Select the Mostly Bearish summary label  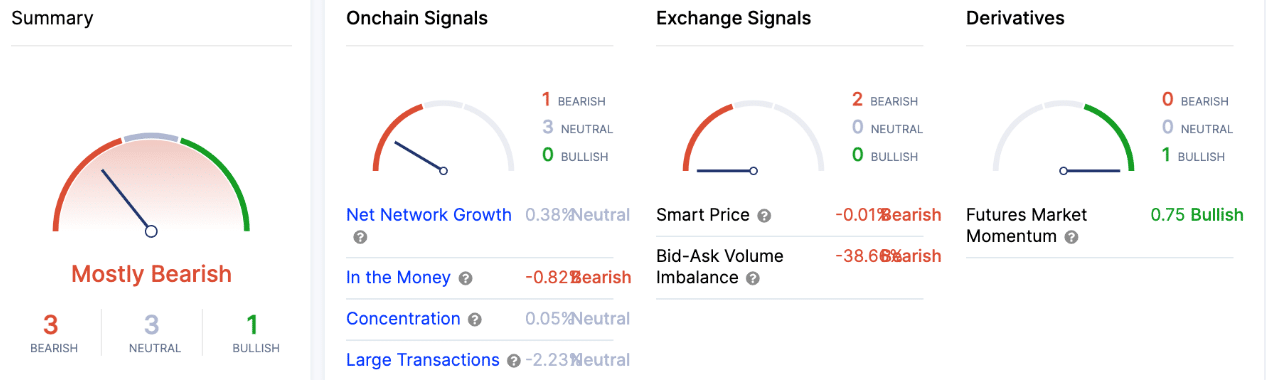[151, 274]
